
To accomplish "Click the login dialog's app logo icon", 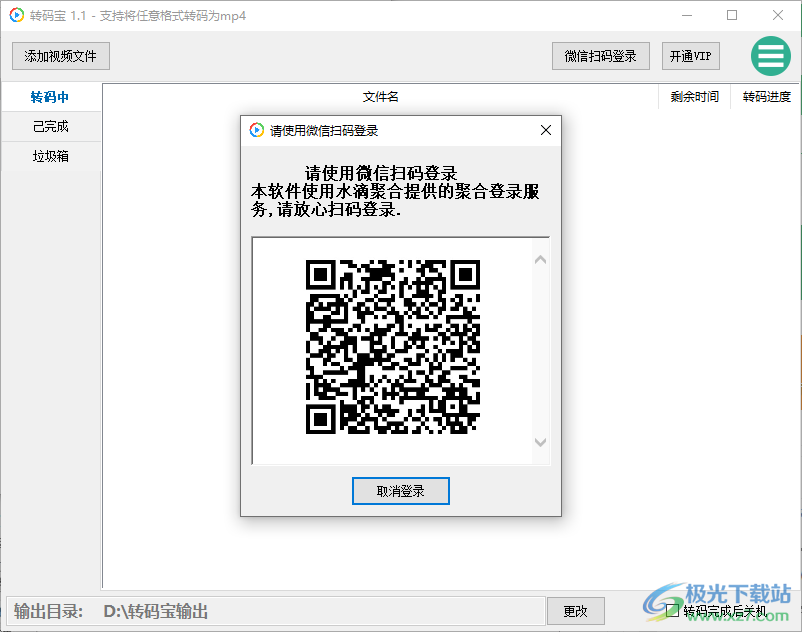I will point(257,130).
